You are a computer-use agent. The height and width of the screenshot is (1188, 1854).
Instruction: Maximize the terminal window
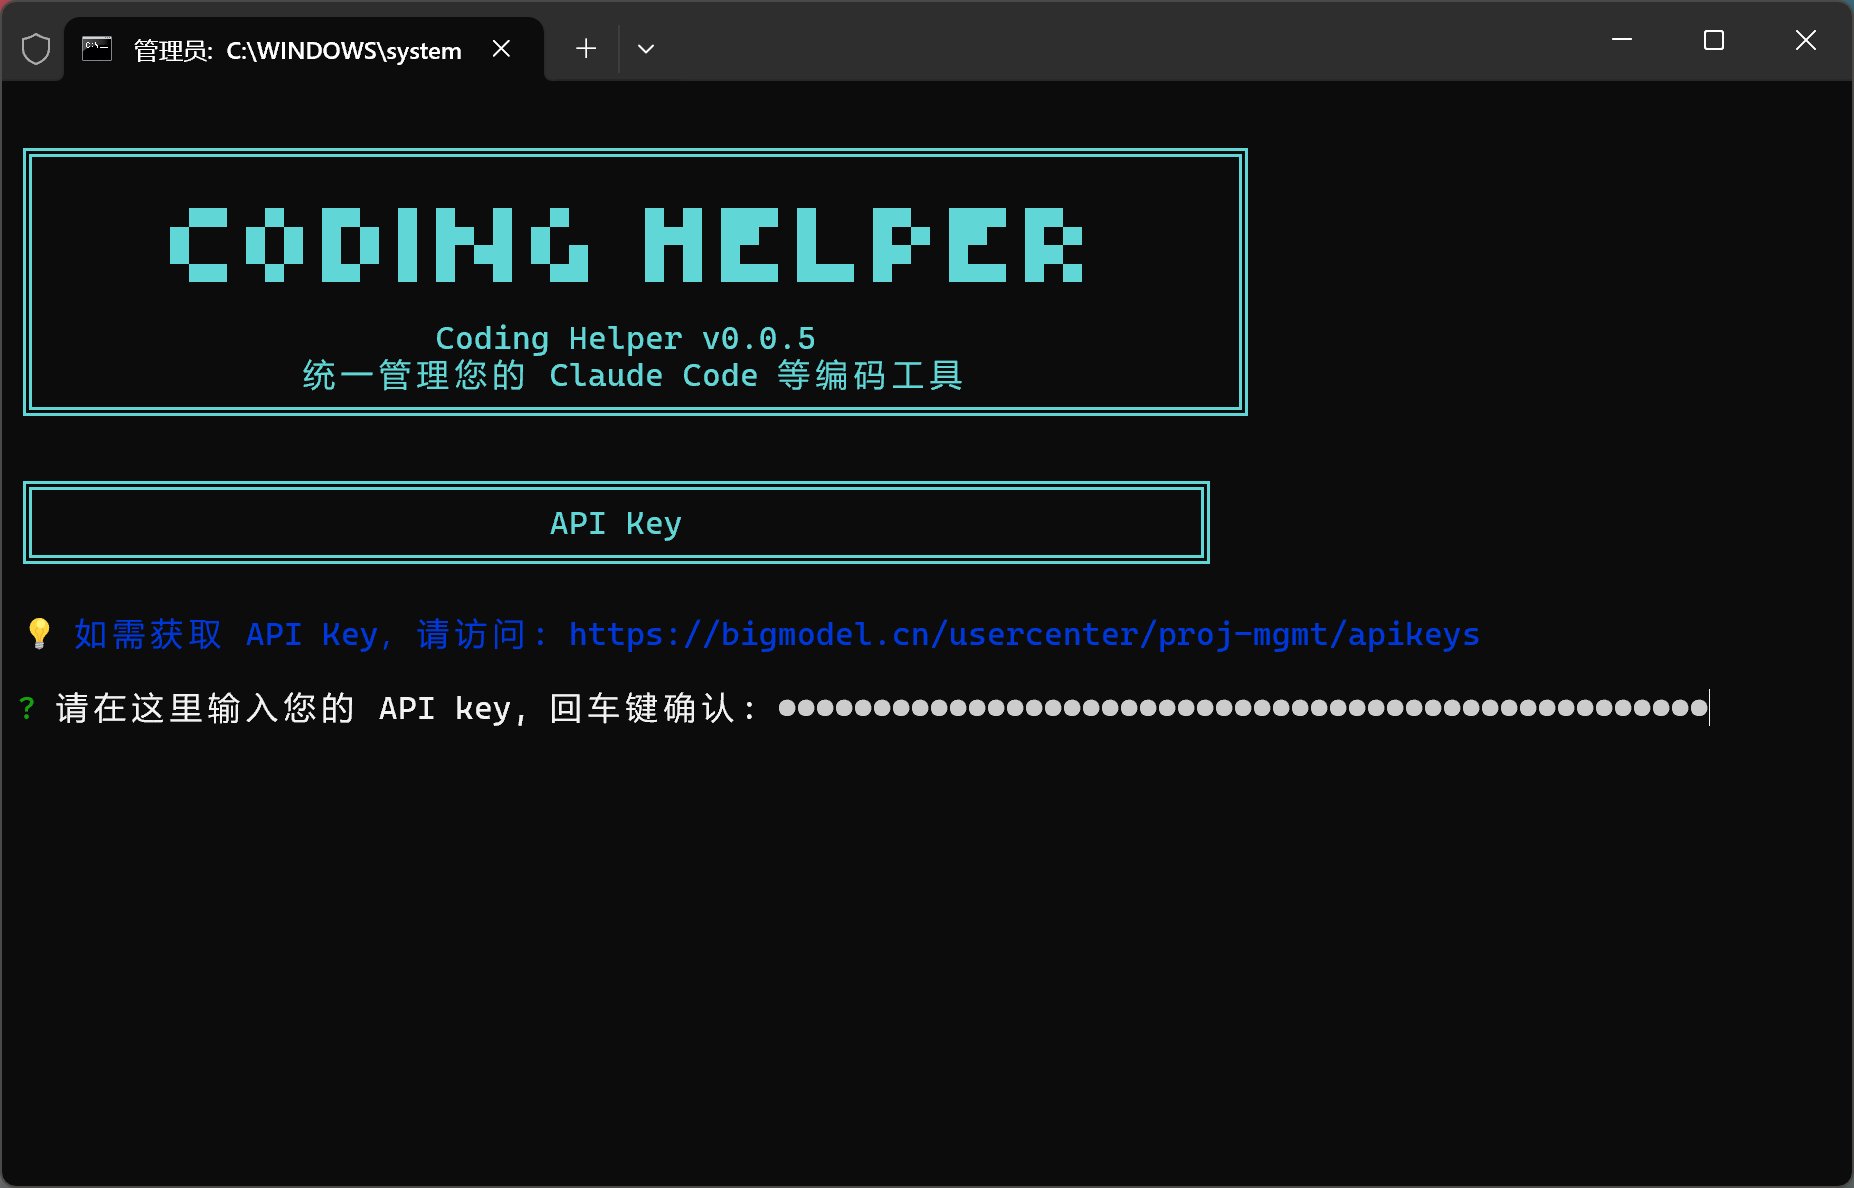point(1713,40)
